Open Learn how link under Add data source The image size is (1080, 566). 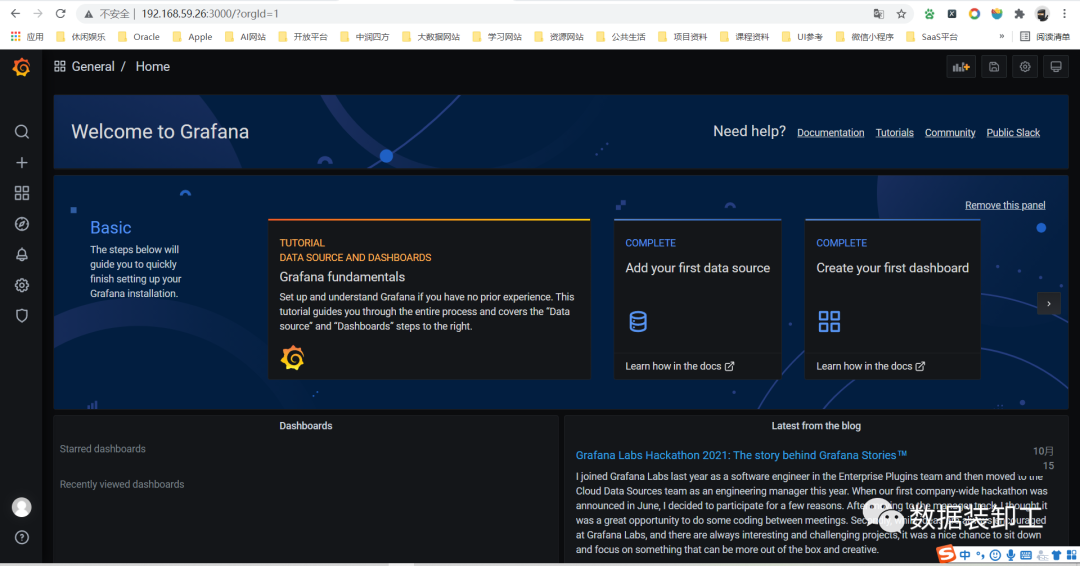680,366
